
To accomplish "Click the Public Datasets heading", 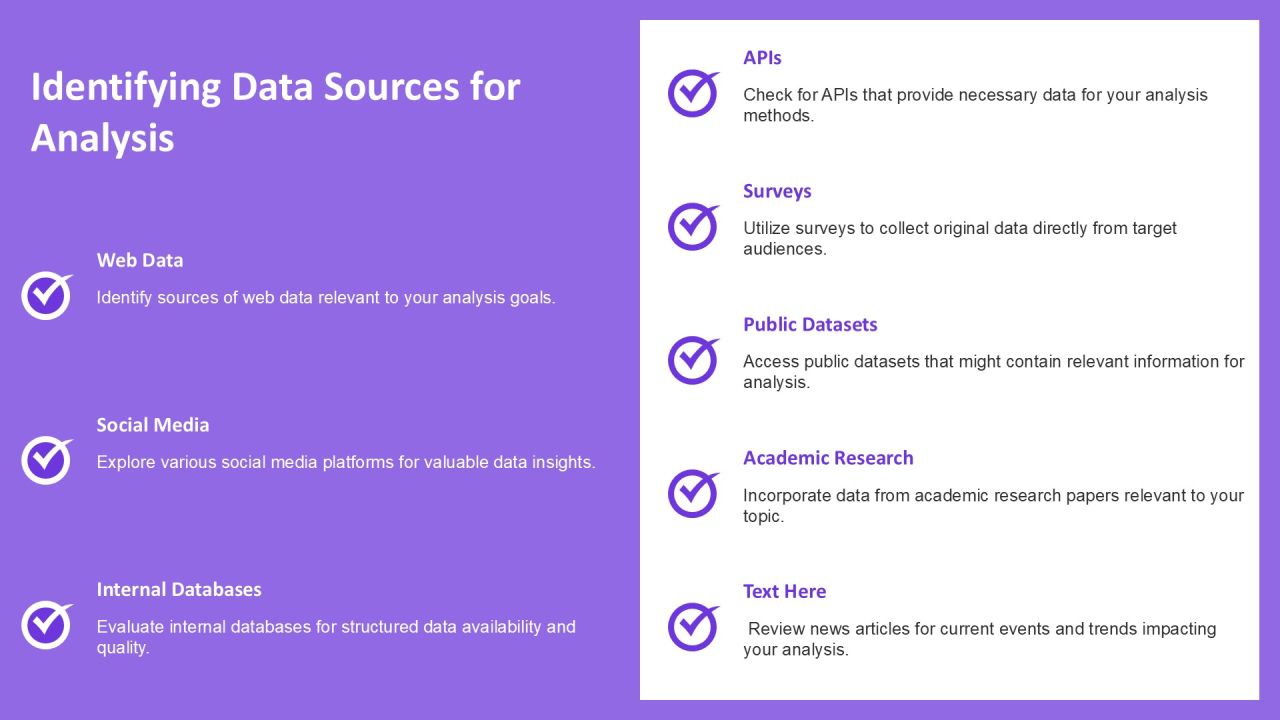I will pyautogui.click(x=810, y=325).
